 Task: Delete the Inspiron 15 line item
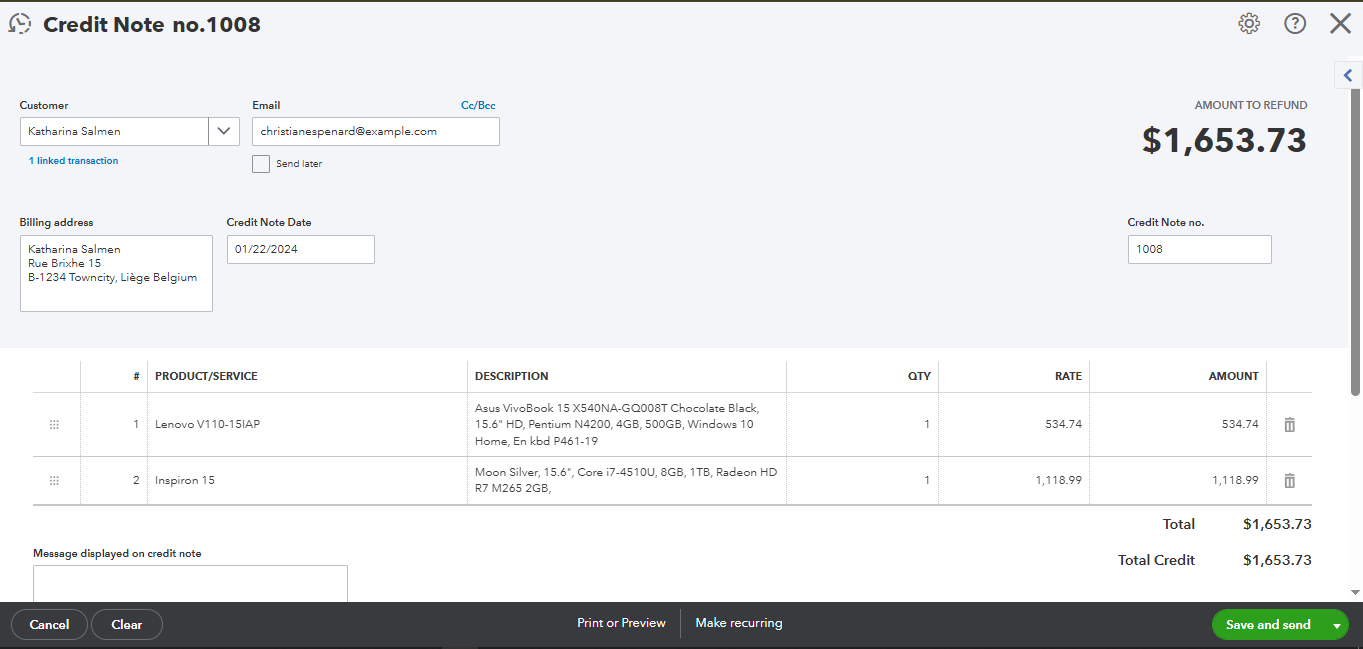pos(1289,481)
